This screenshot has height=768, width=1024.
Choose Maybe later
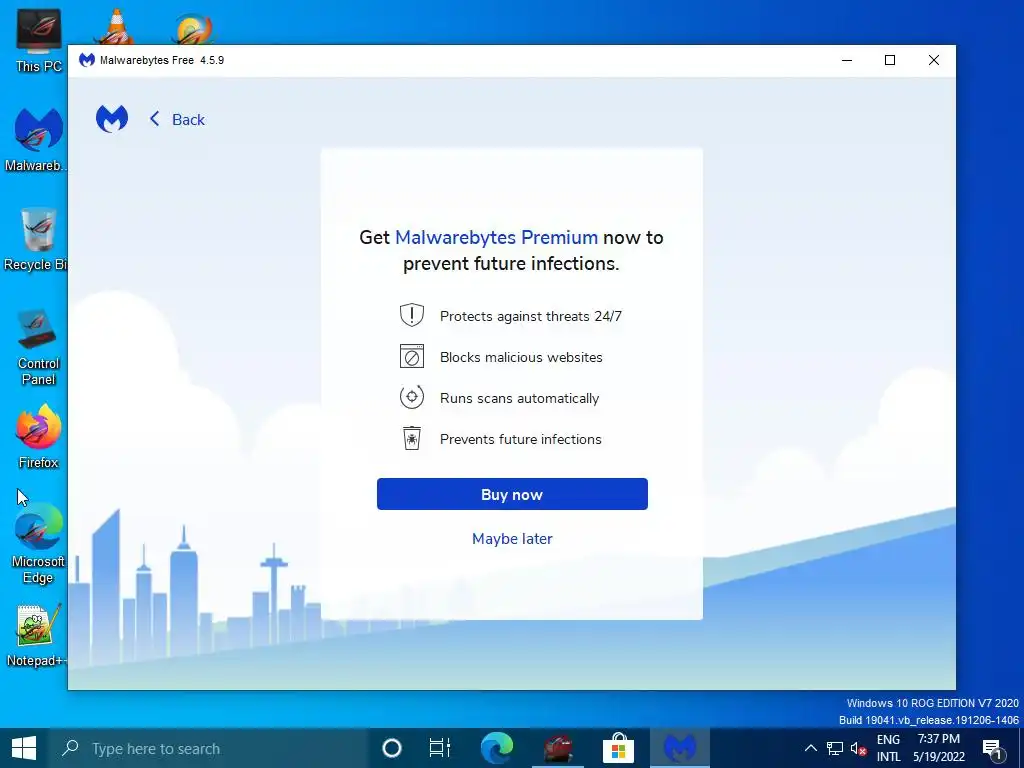(512, 539)
